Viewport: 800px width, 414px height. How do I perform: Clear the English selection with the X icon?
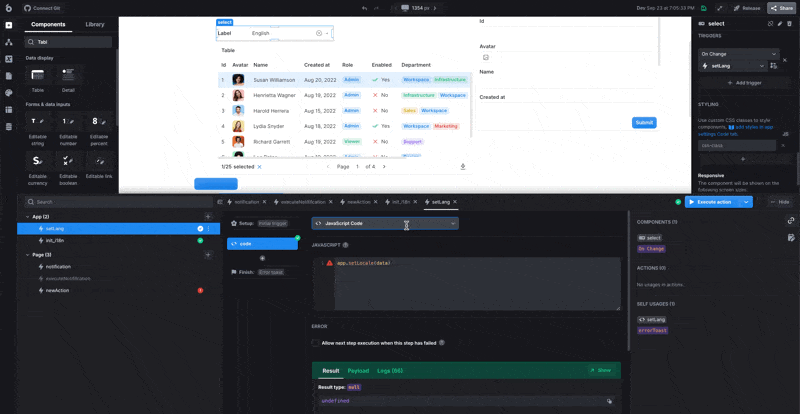click(319, 33)
